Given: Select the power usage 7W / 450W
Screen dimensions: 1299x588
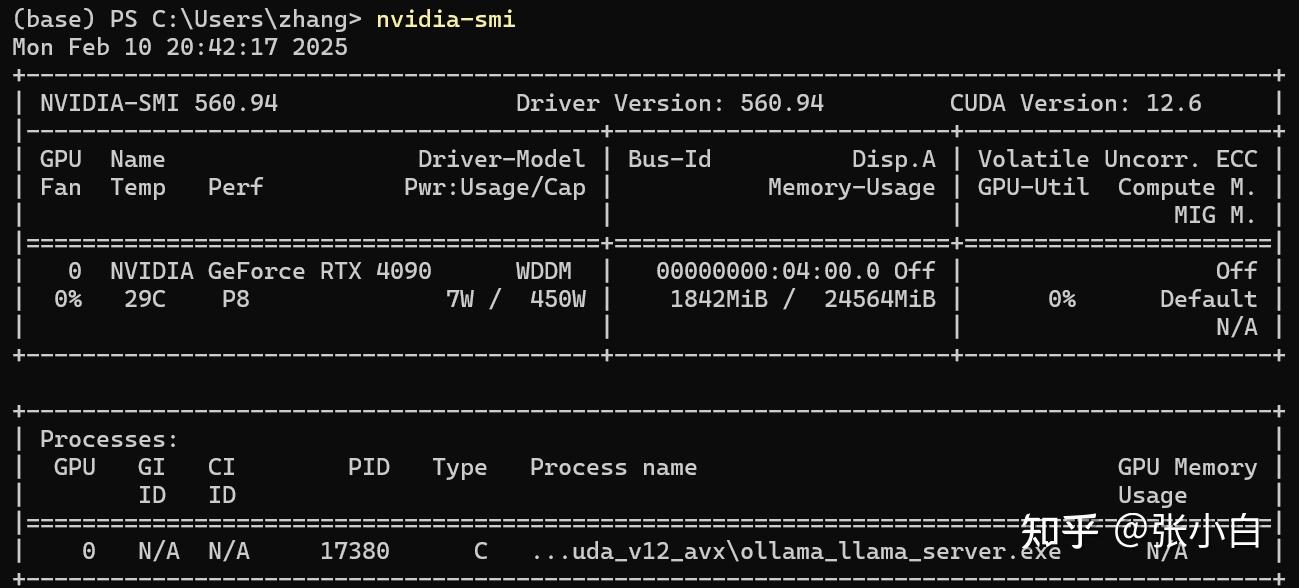Looking at the screenshot, I should (516, 299).
